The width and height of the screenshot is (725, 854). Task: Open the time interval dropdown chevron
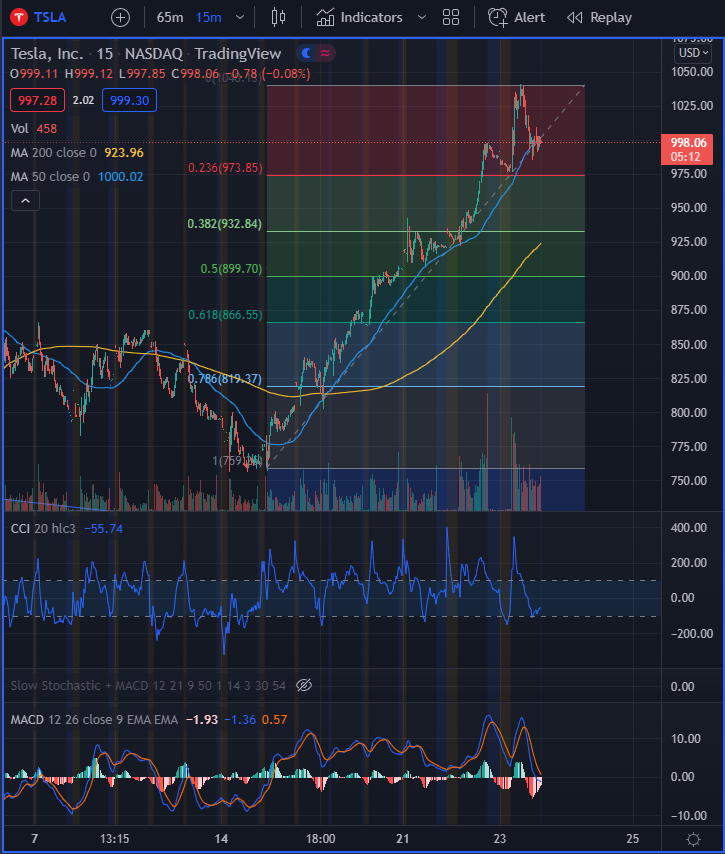click(240, 17)
